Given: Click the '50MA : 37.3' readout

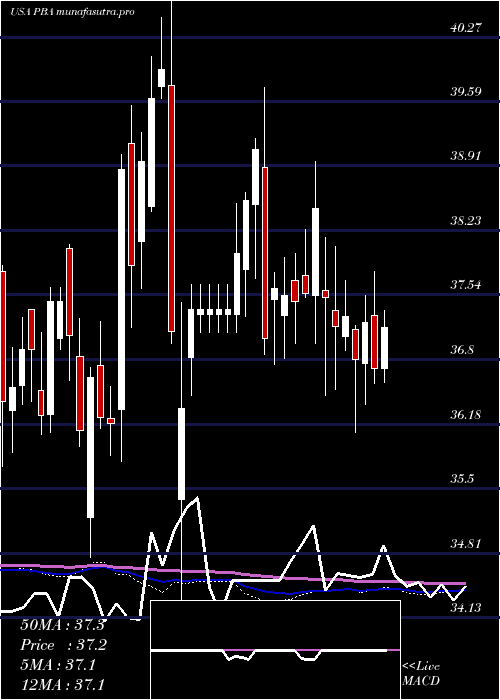Looking at the screenshot, I should (62, 625).
